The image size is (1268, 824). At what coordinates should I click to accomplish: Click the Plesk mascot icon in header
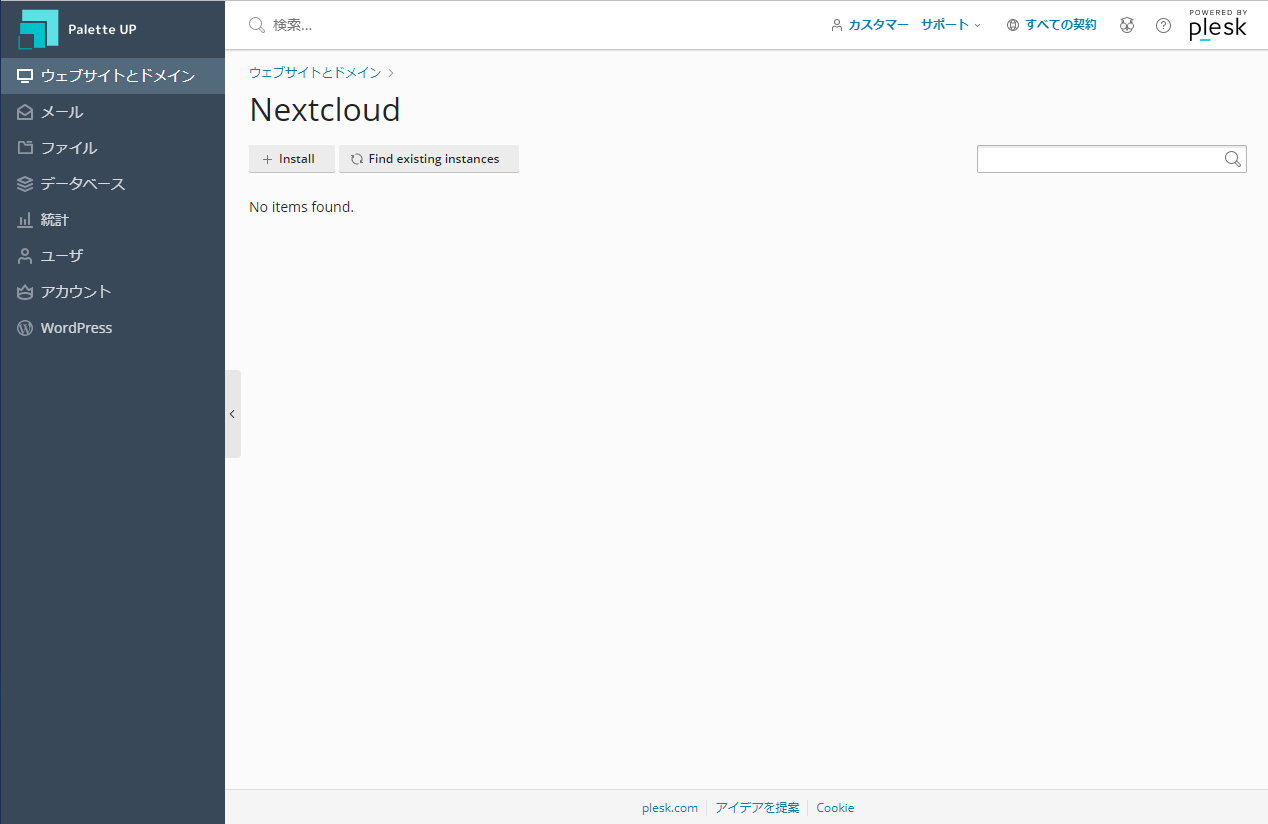(x=1127, y=25)
